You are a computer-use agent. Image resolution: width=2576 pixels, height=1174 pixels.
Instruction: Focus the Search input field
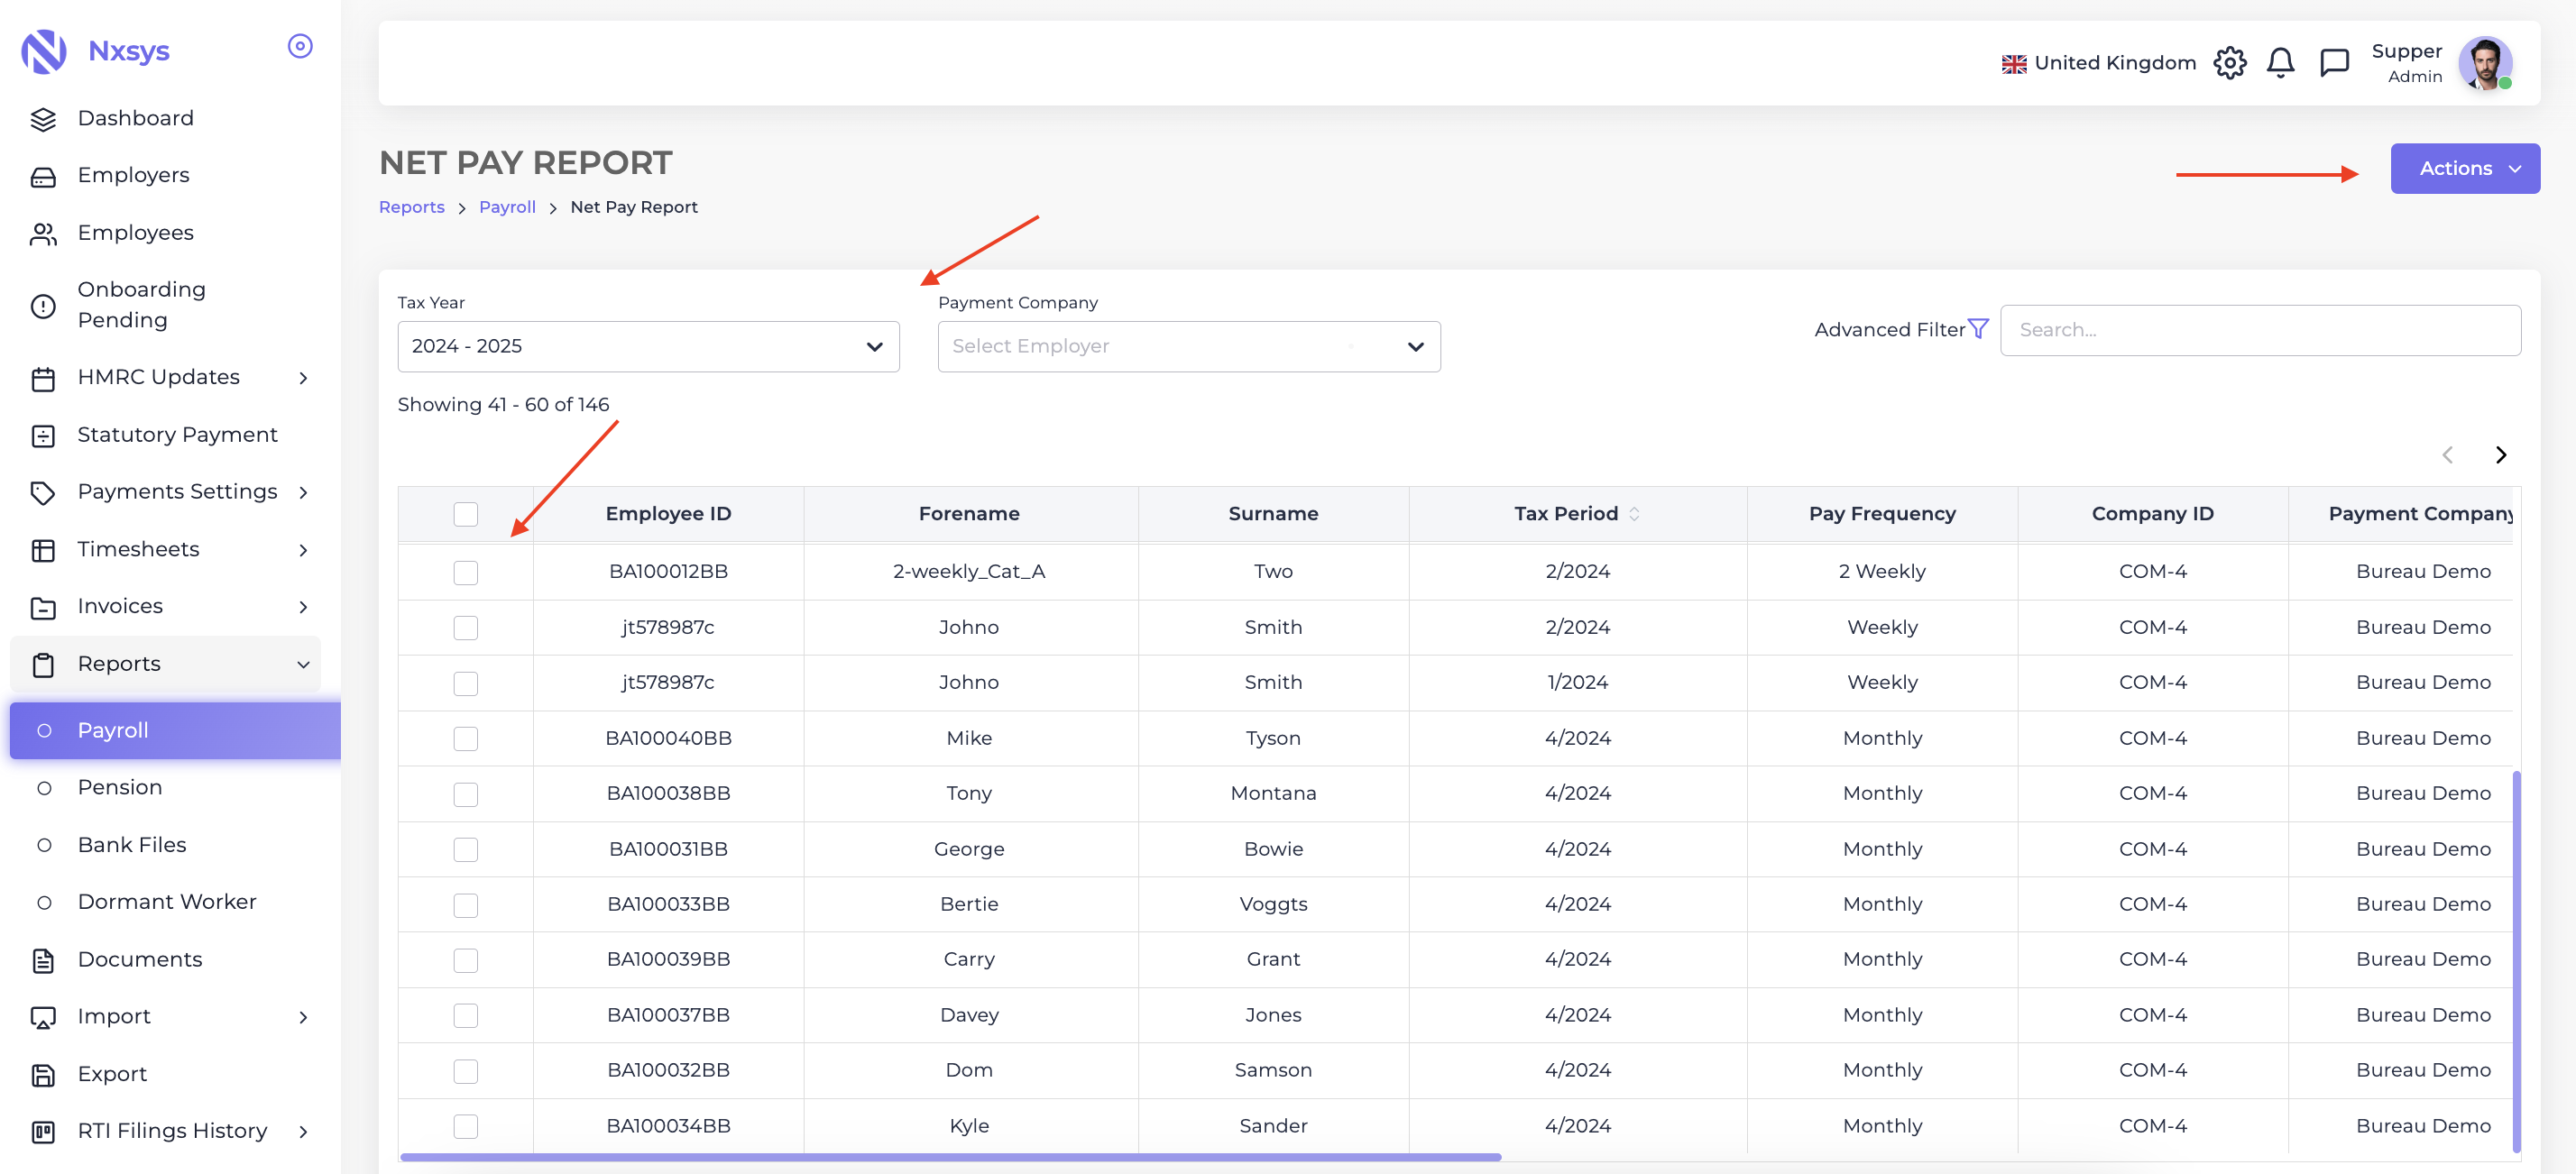pos(2259,330)
